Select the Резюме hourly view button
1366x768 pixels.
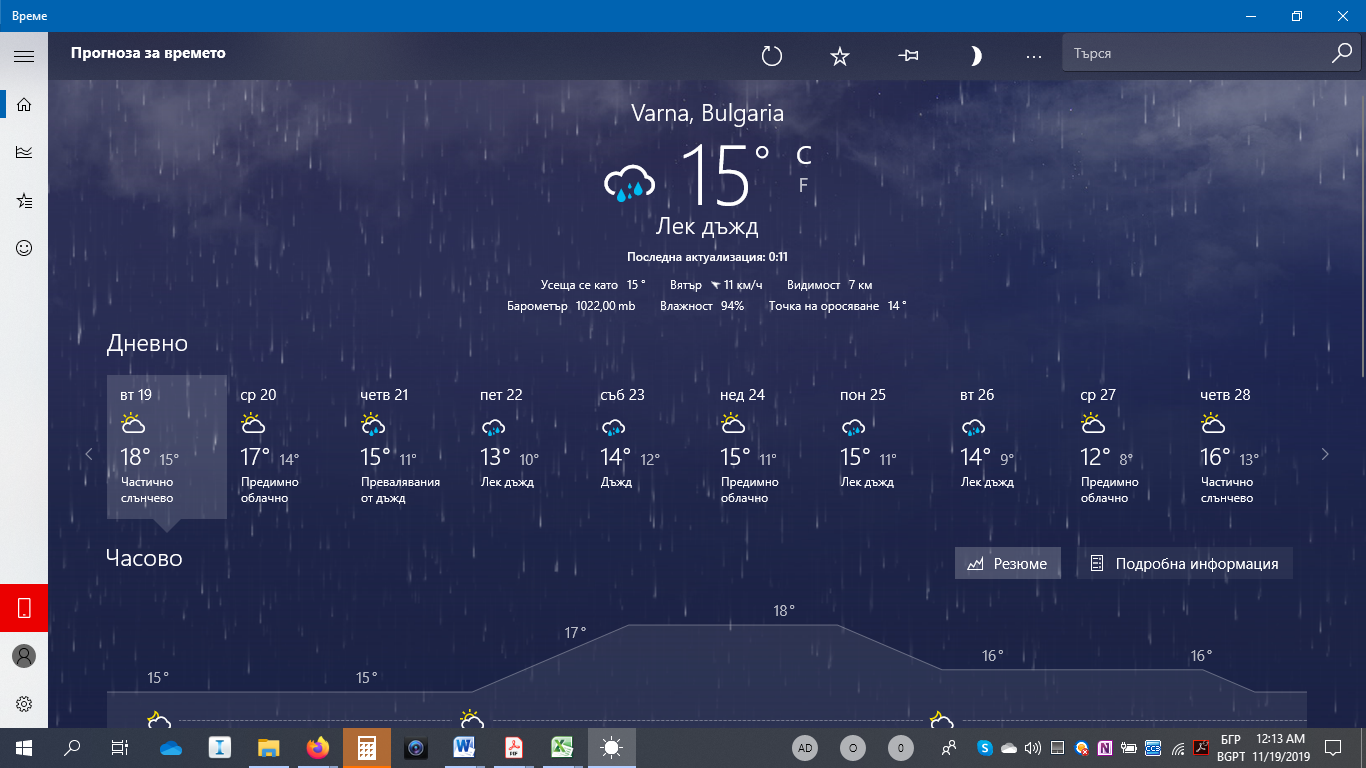[1007, 564]
